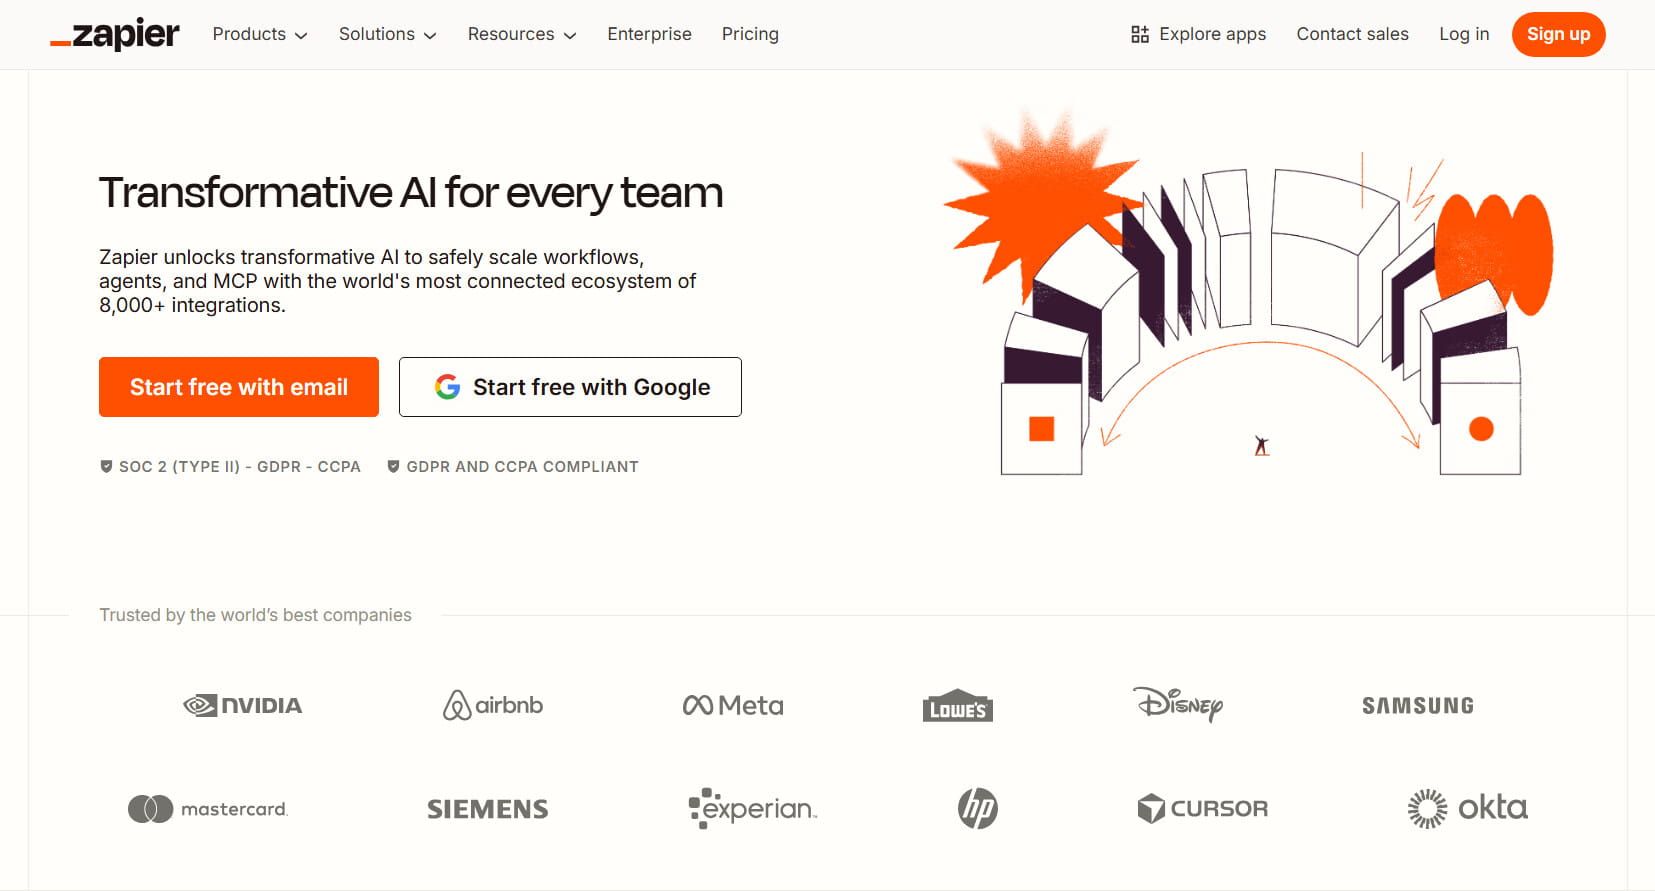1655x891 pixels.
Task: Click the Airbnb logo
Action: pyautogui.click(x=493, y=705)
